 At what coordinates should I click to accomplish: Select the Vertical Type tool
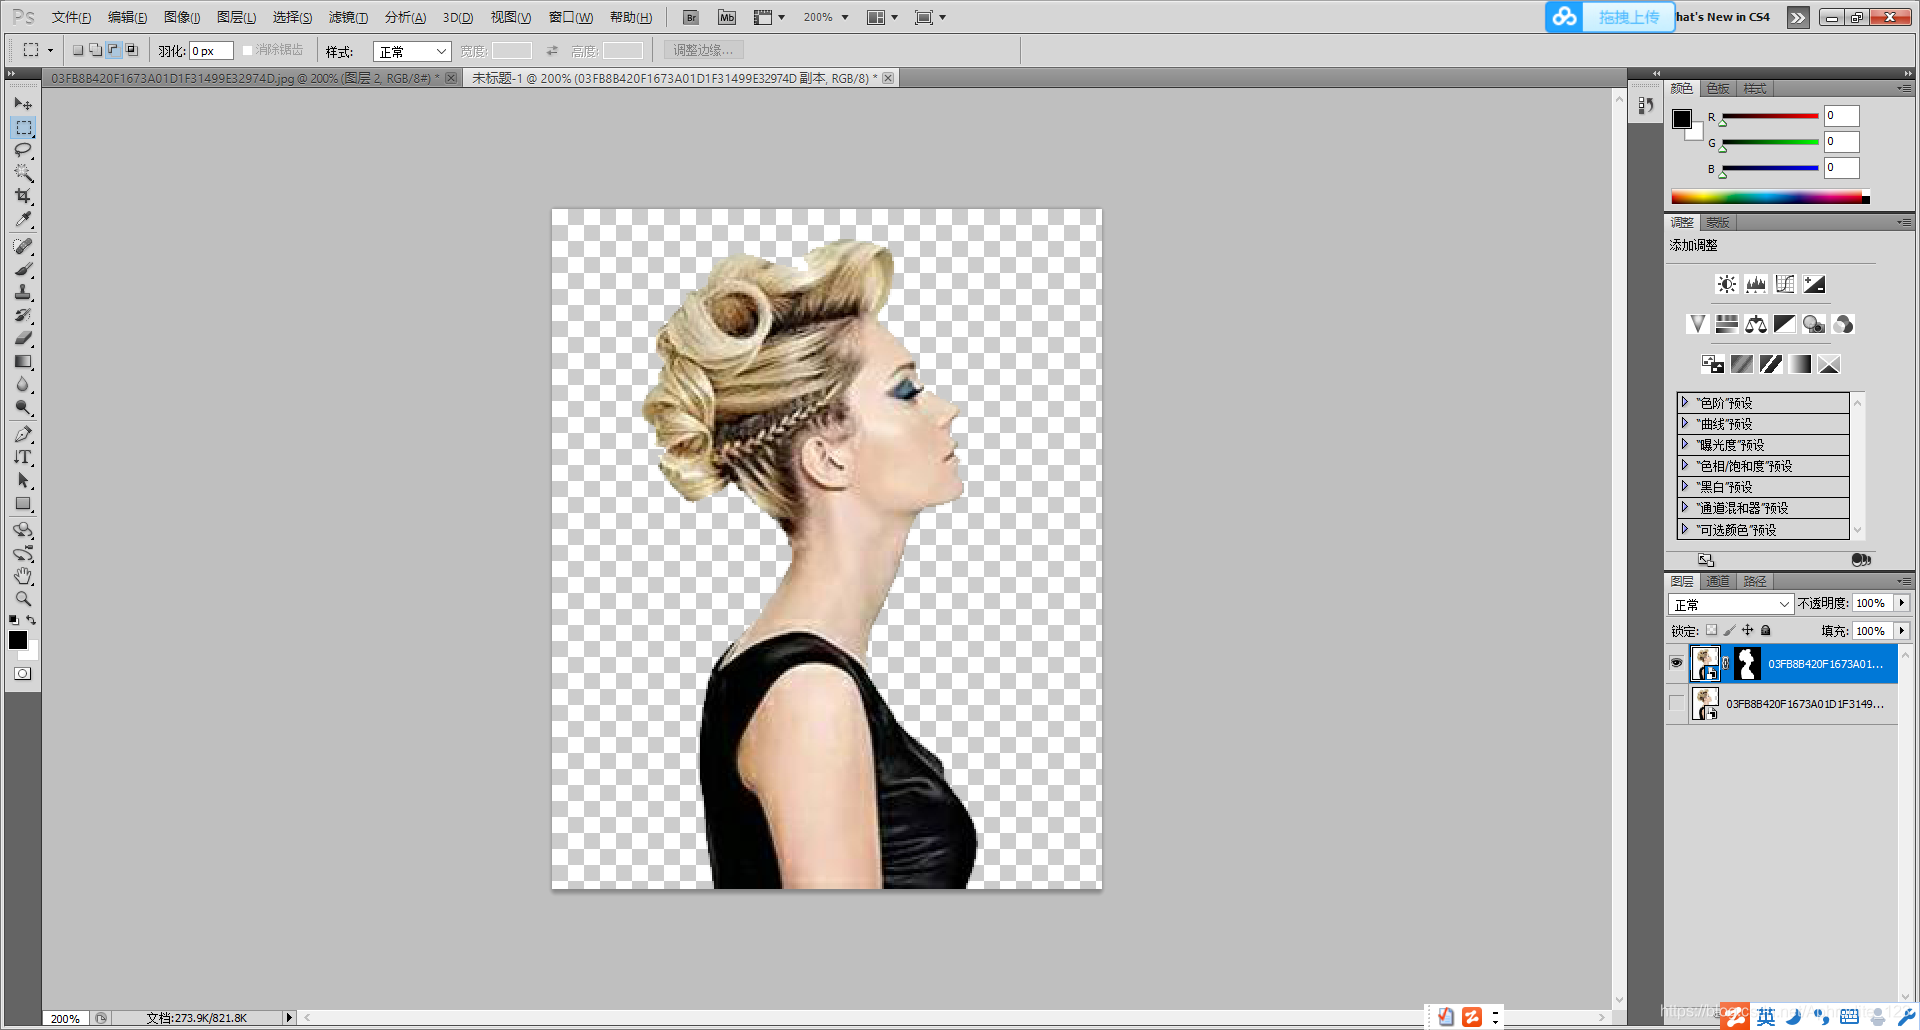coord(23,457)
